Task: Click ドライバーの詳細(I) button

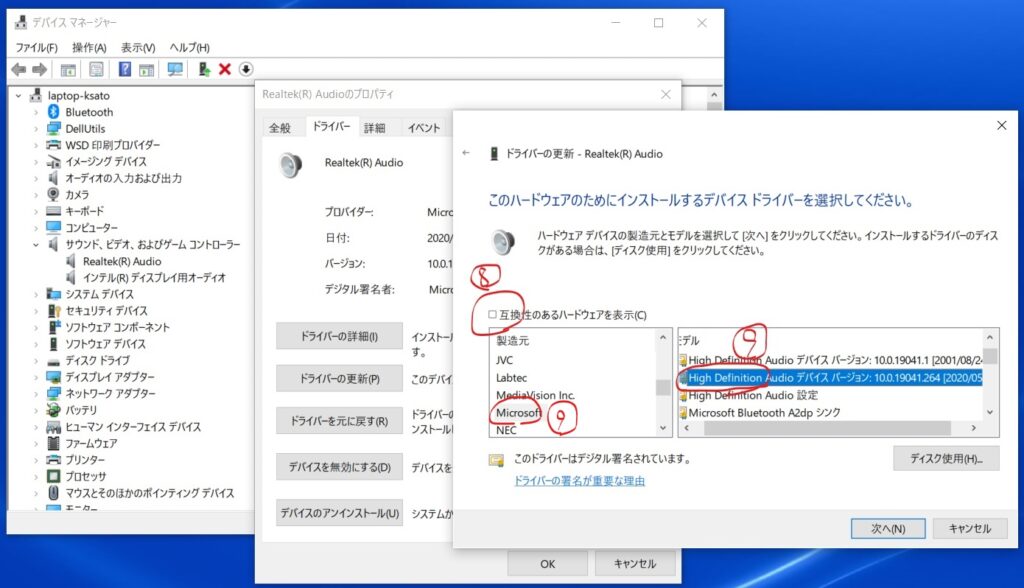Action: pos(339,336)
